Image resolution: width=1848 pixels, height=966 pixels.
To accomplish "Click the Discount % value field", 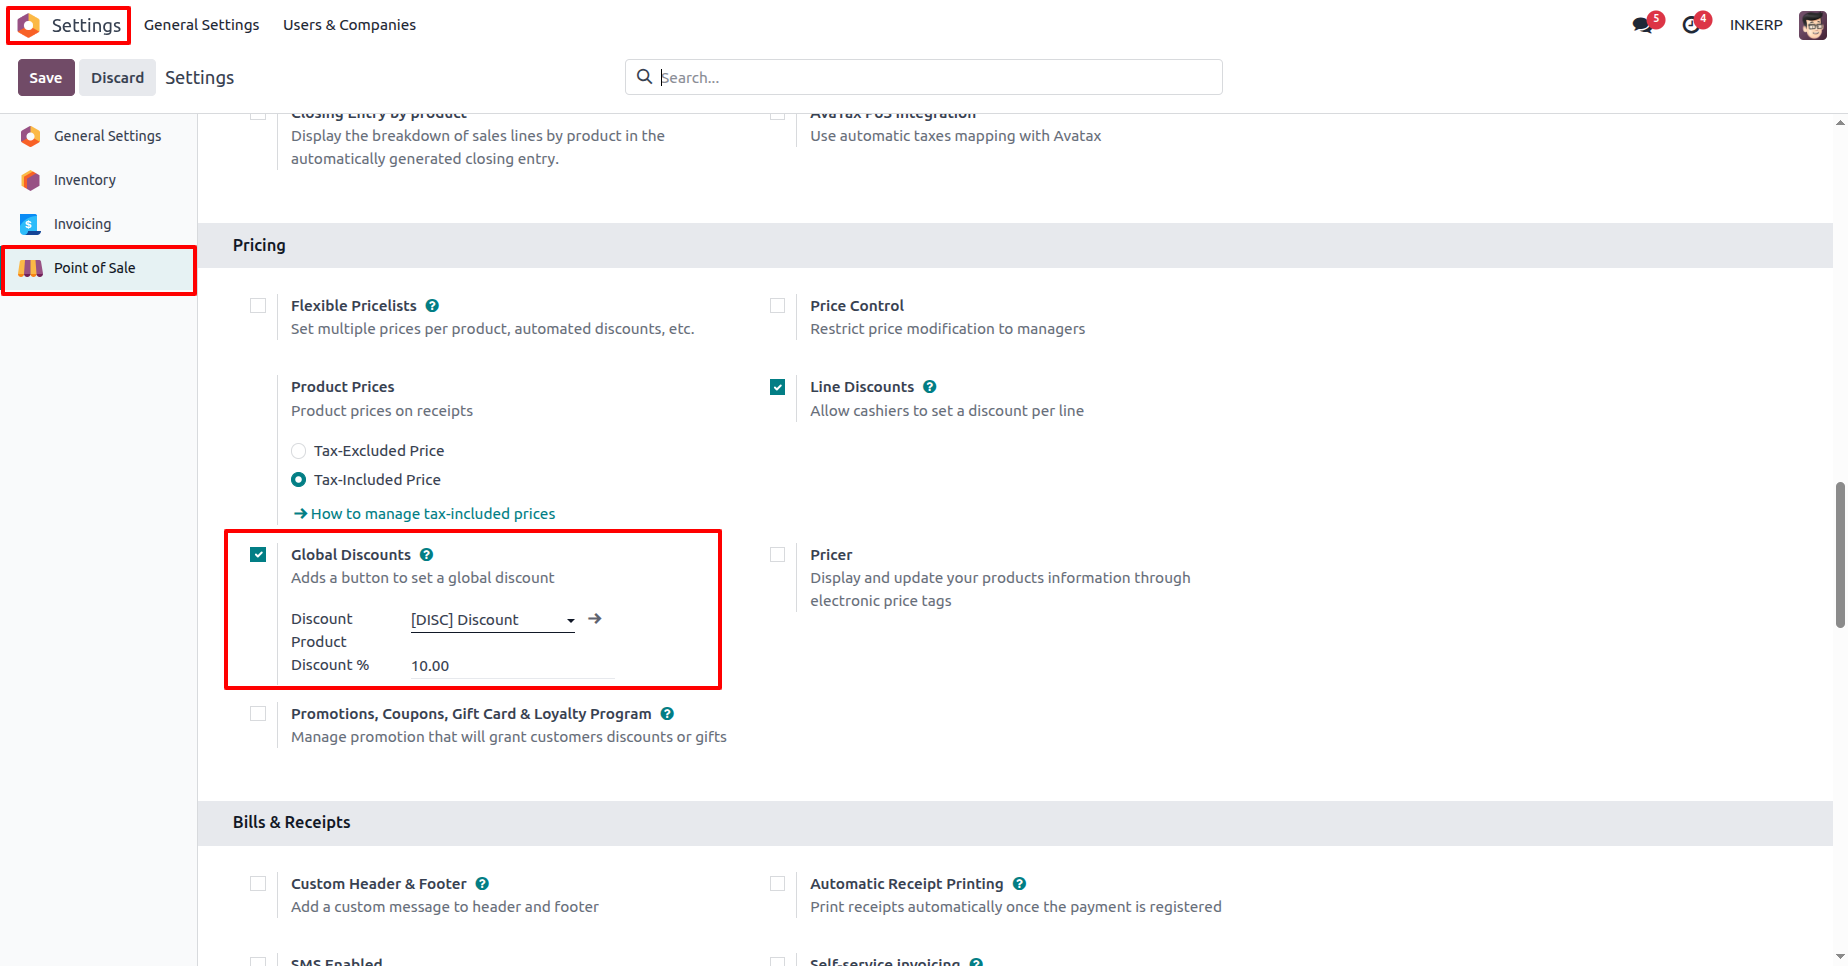I will click(512, 666).
